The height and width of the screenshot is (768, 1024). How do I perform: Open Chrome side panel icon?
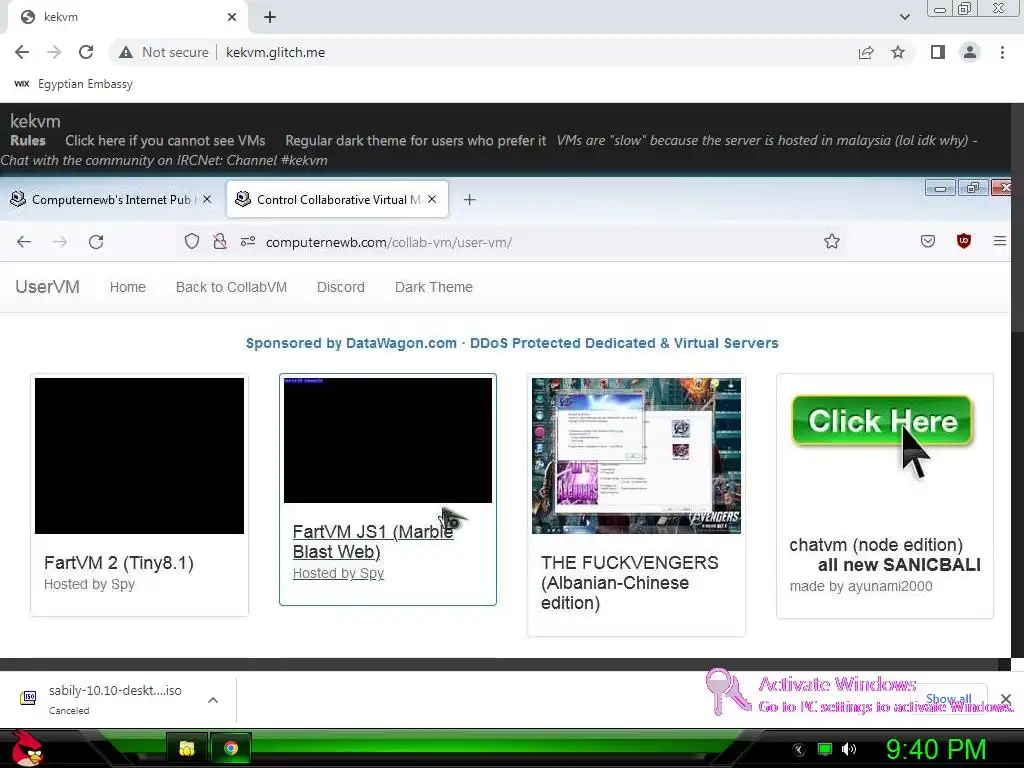(x=938, y=52)
